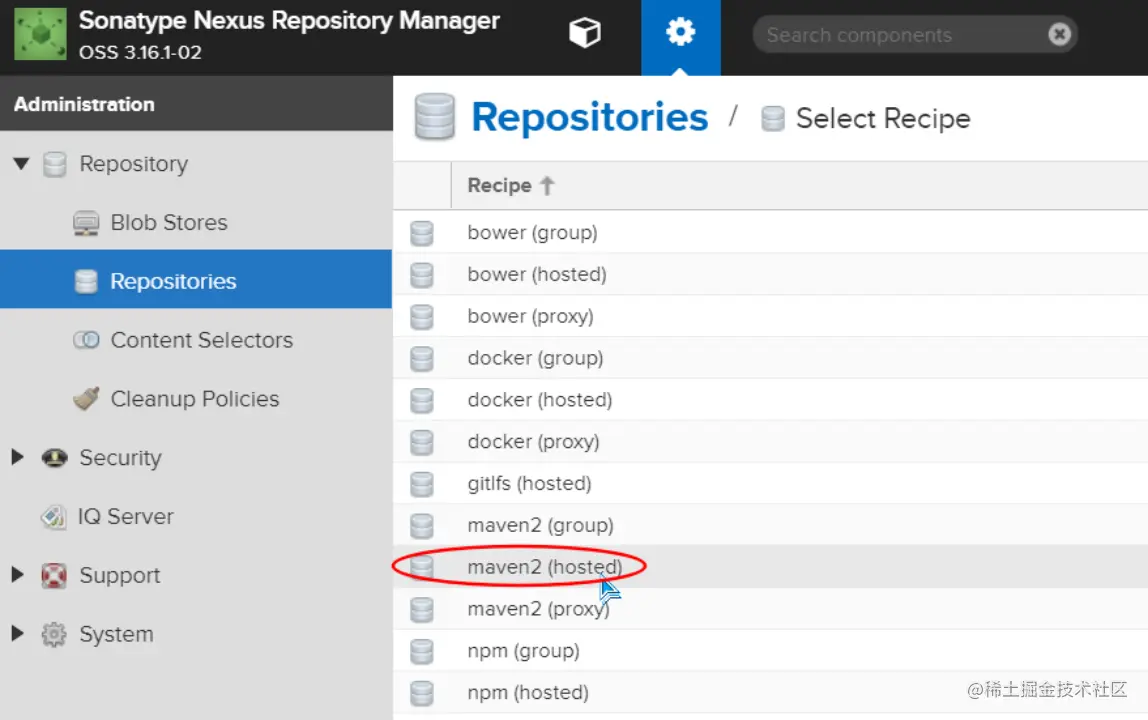Click the database icon beside maven2 (proxy)

click(422, 609)
